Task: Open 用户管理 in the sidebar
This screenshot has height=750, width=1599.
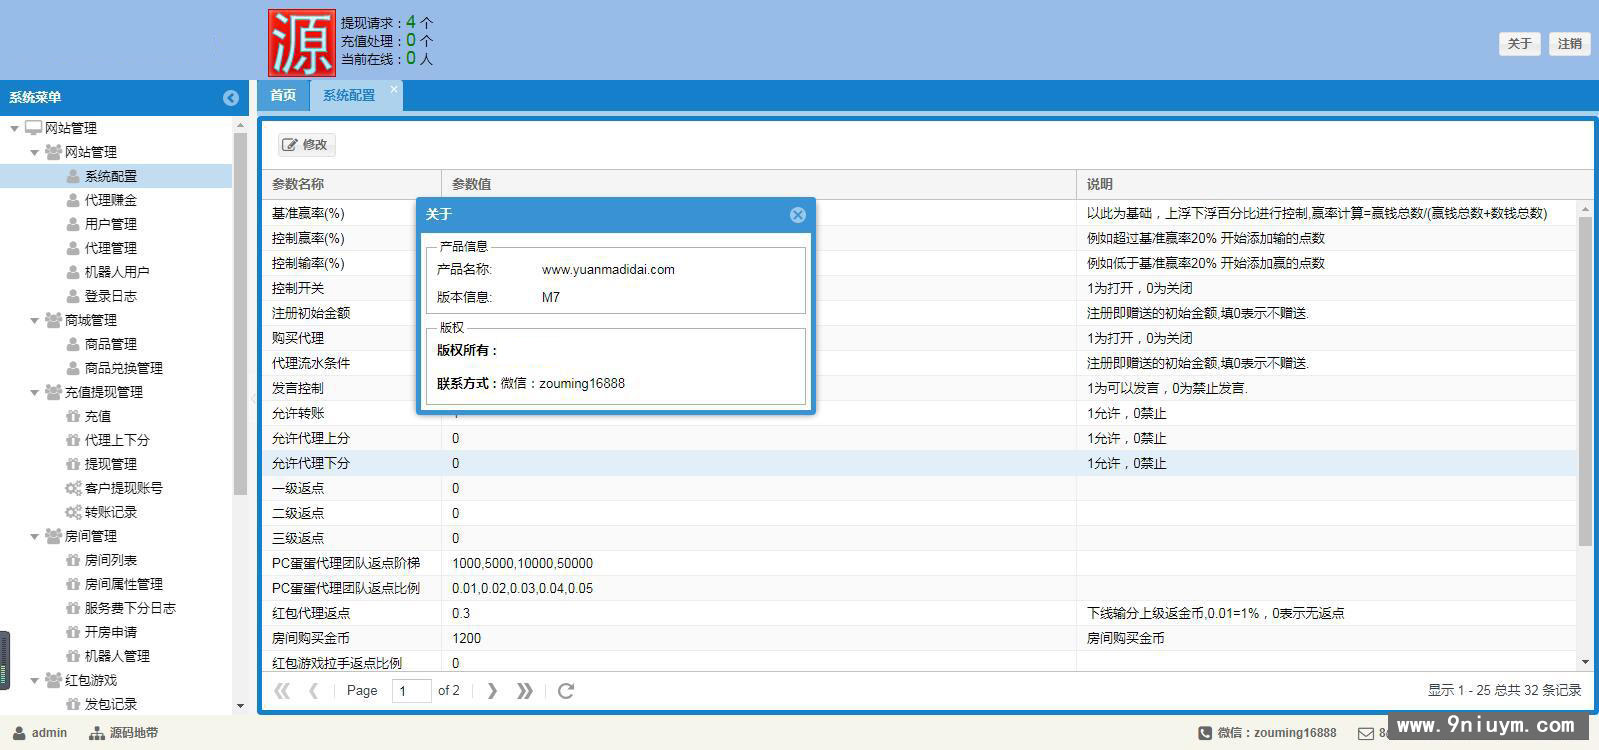Action: coord(111,224)
